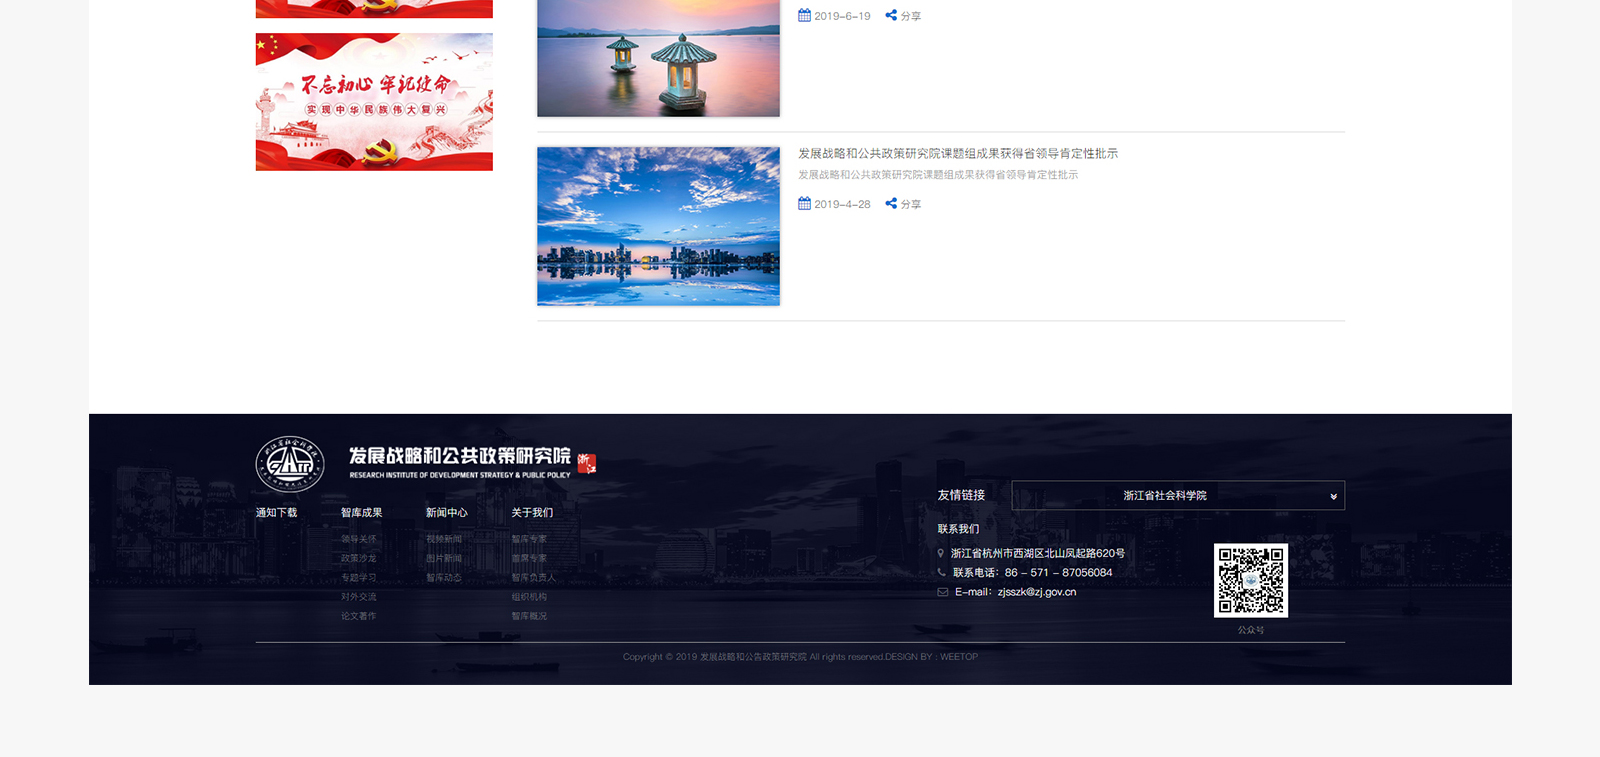Click the circular institute logo in footer
1600x757 pixels.
[290, 464]
